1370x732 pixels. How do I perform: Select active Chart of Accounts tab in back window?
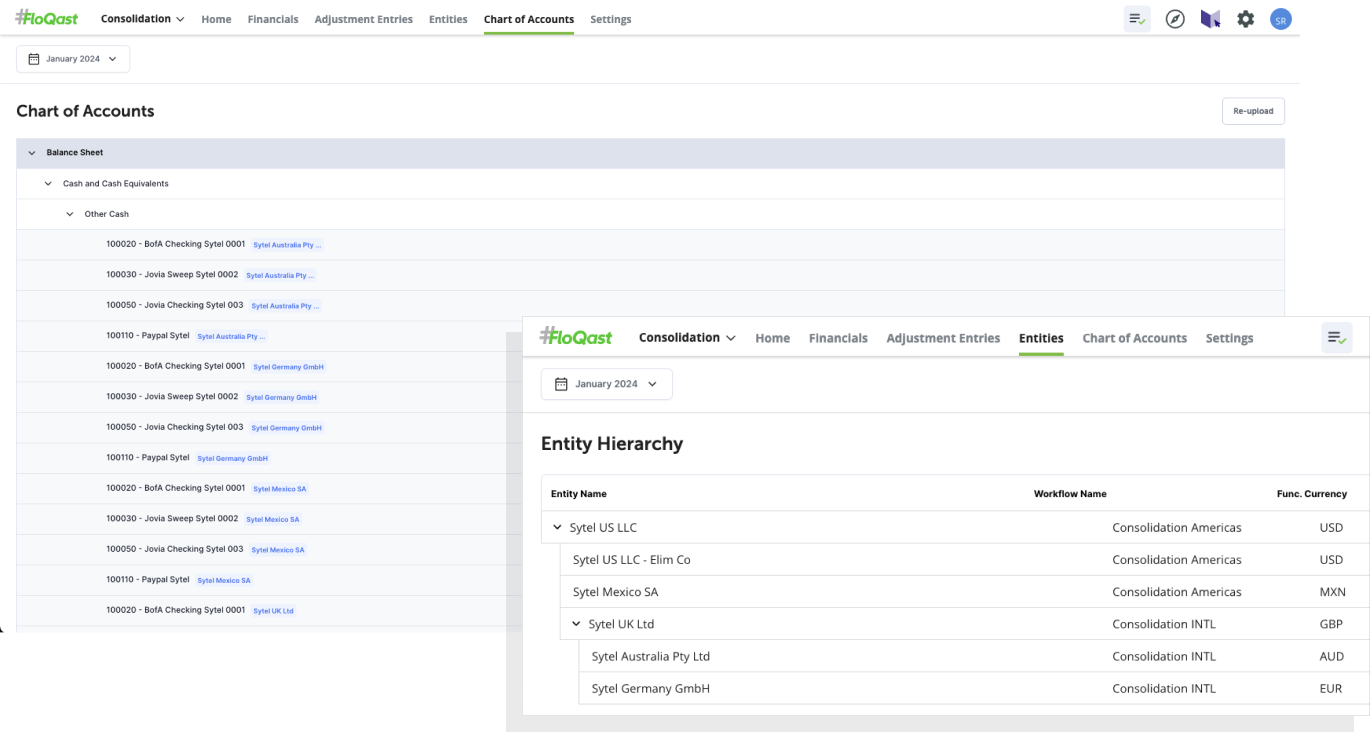coord(529,19)
